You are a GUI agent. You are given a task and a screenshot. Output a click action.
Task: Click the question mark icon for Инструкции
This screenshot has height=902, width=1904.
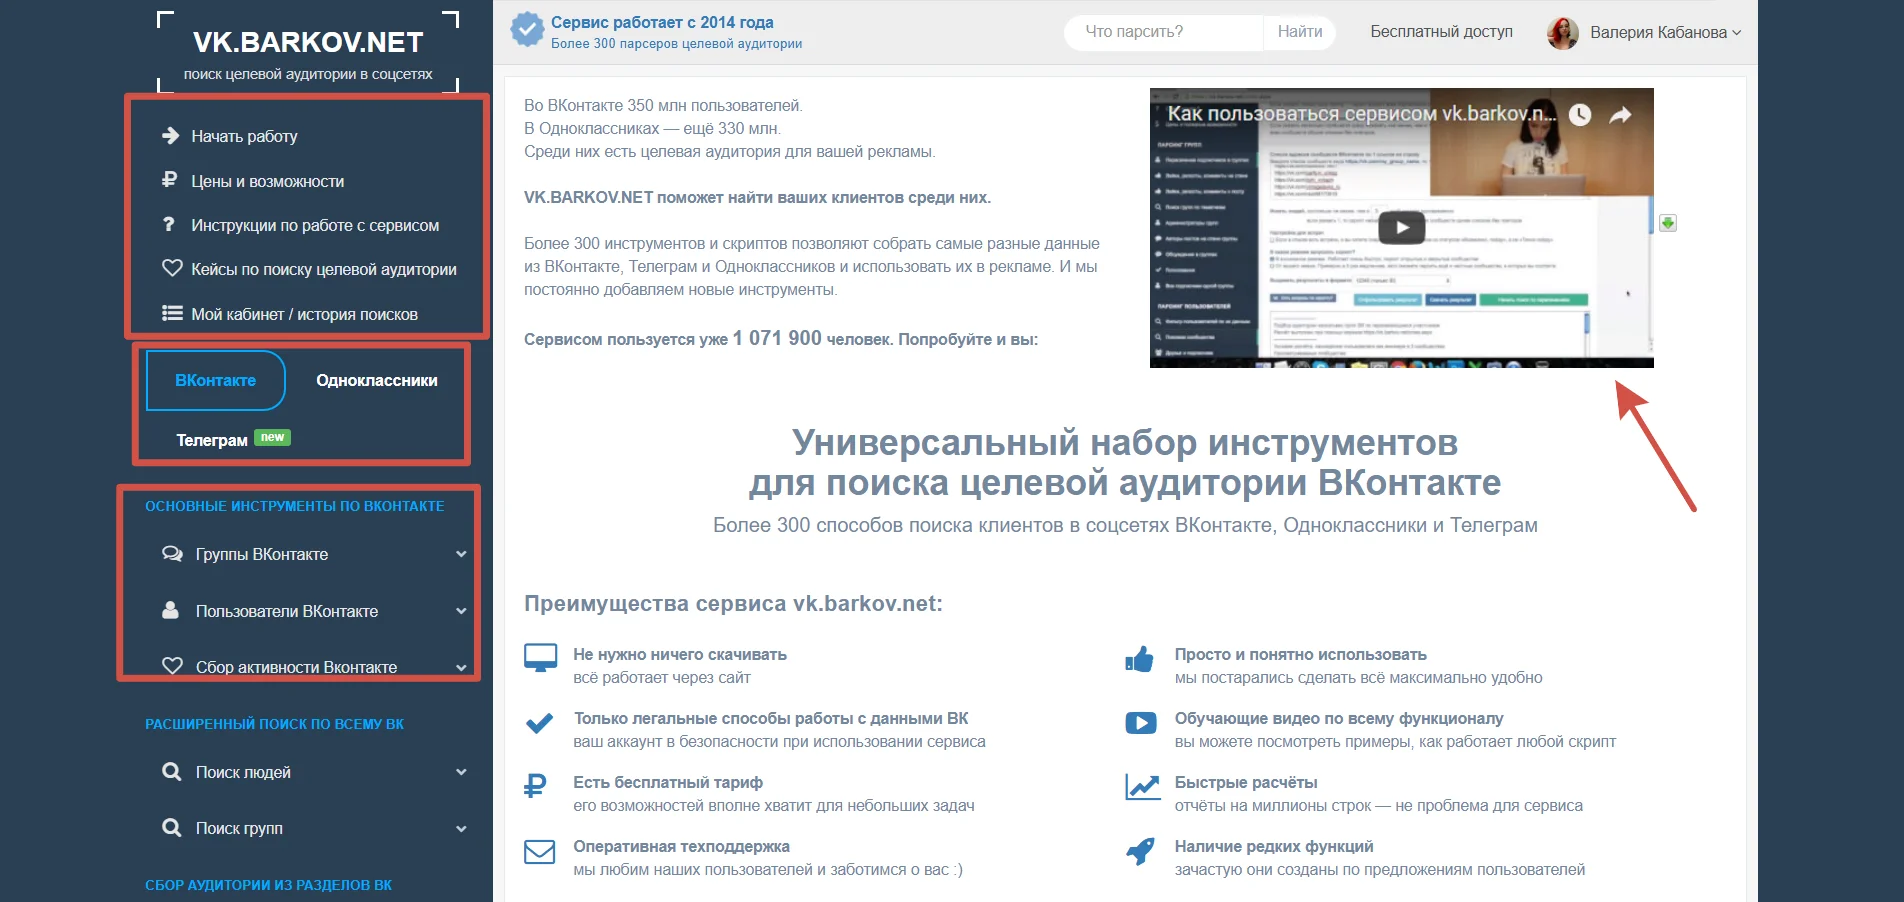coord(169,225)
